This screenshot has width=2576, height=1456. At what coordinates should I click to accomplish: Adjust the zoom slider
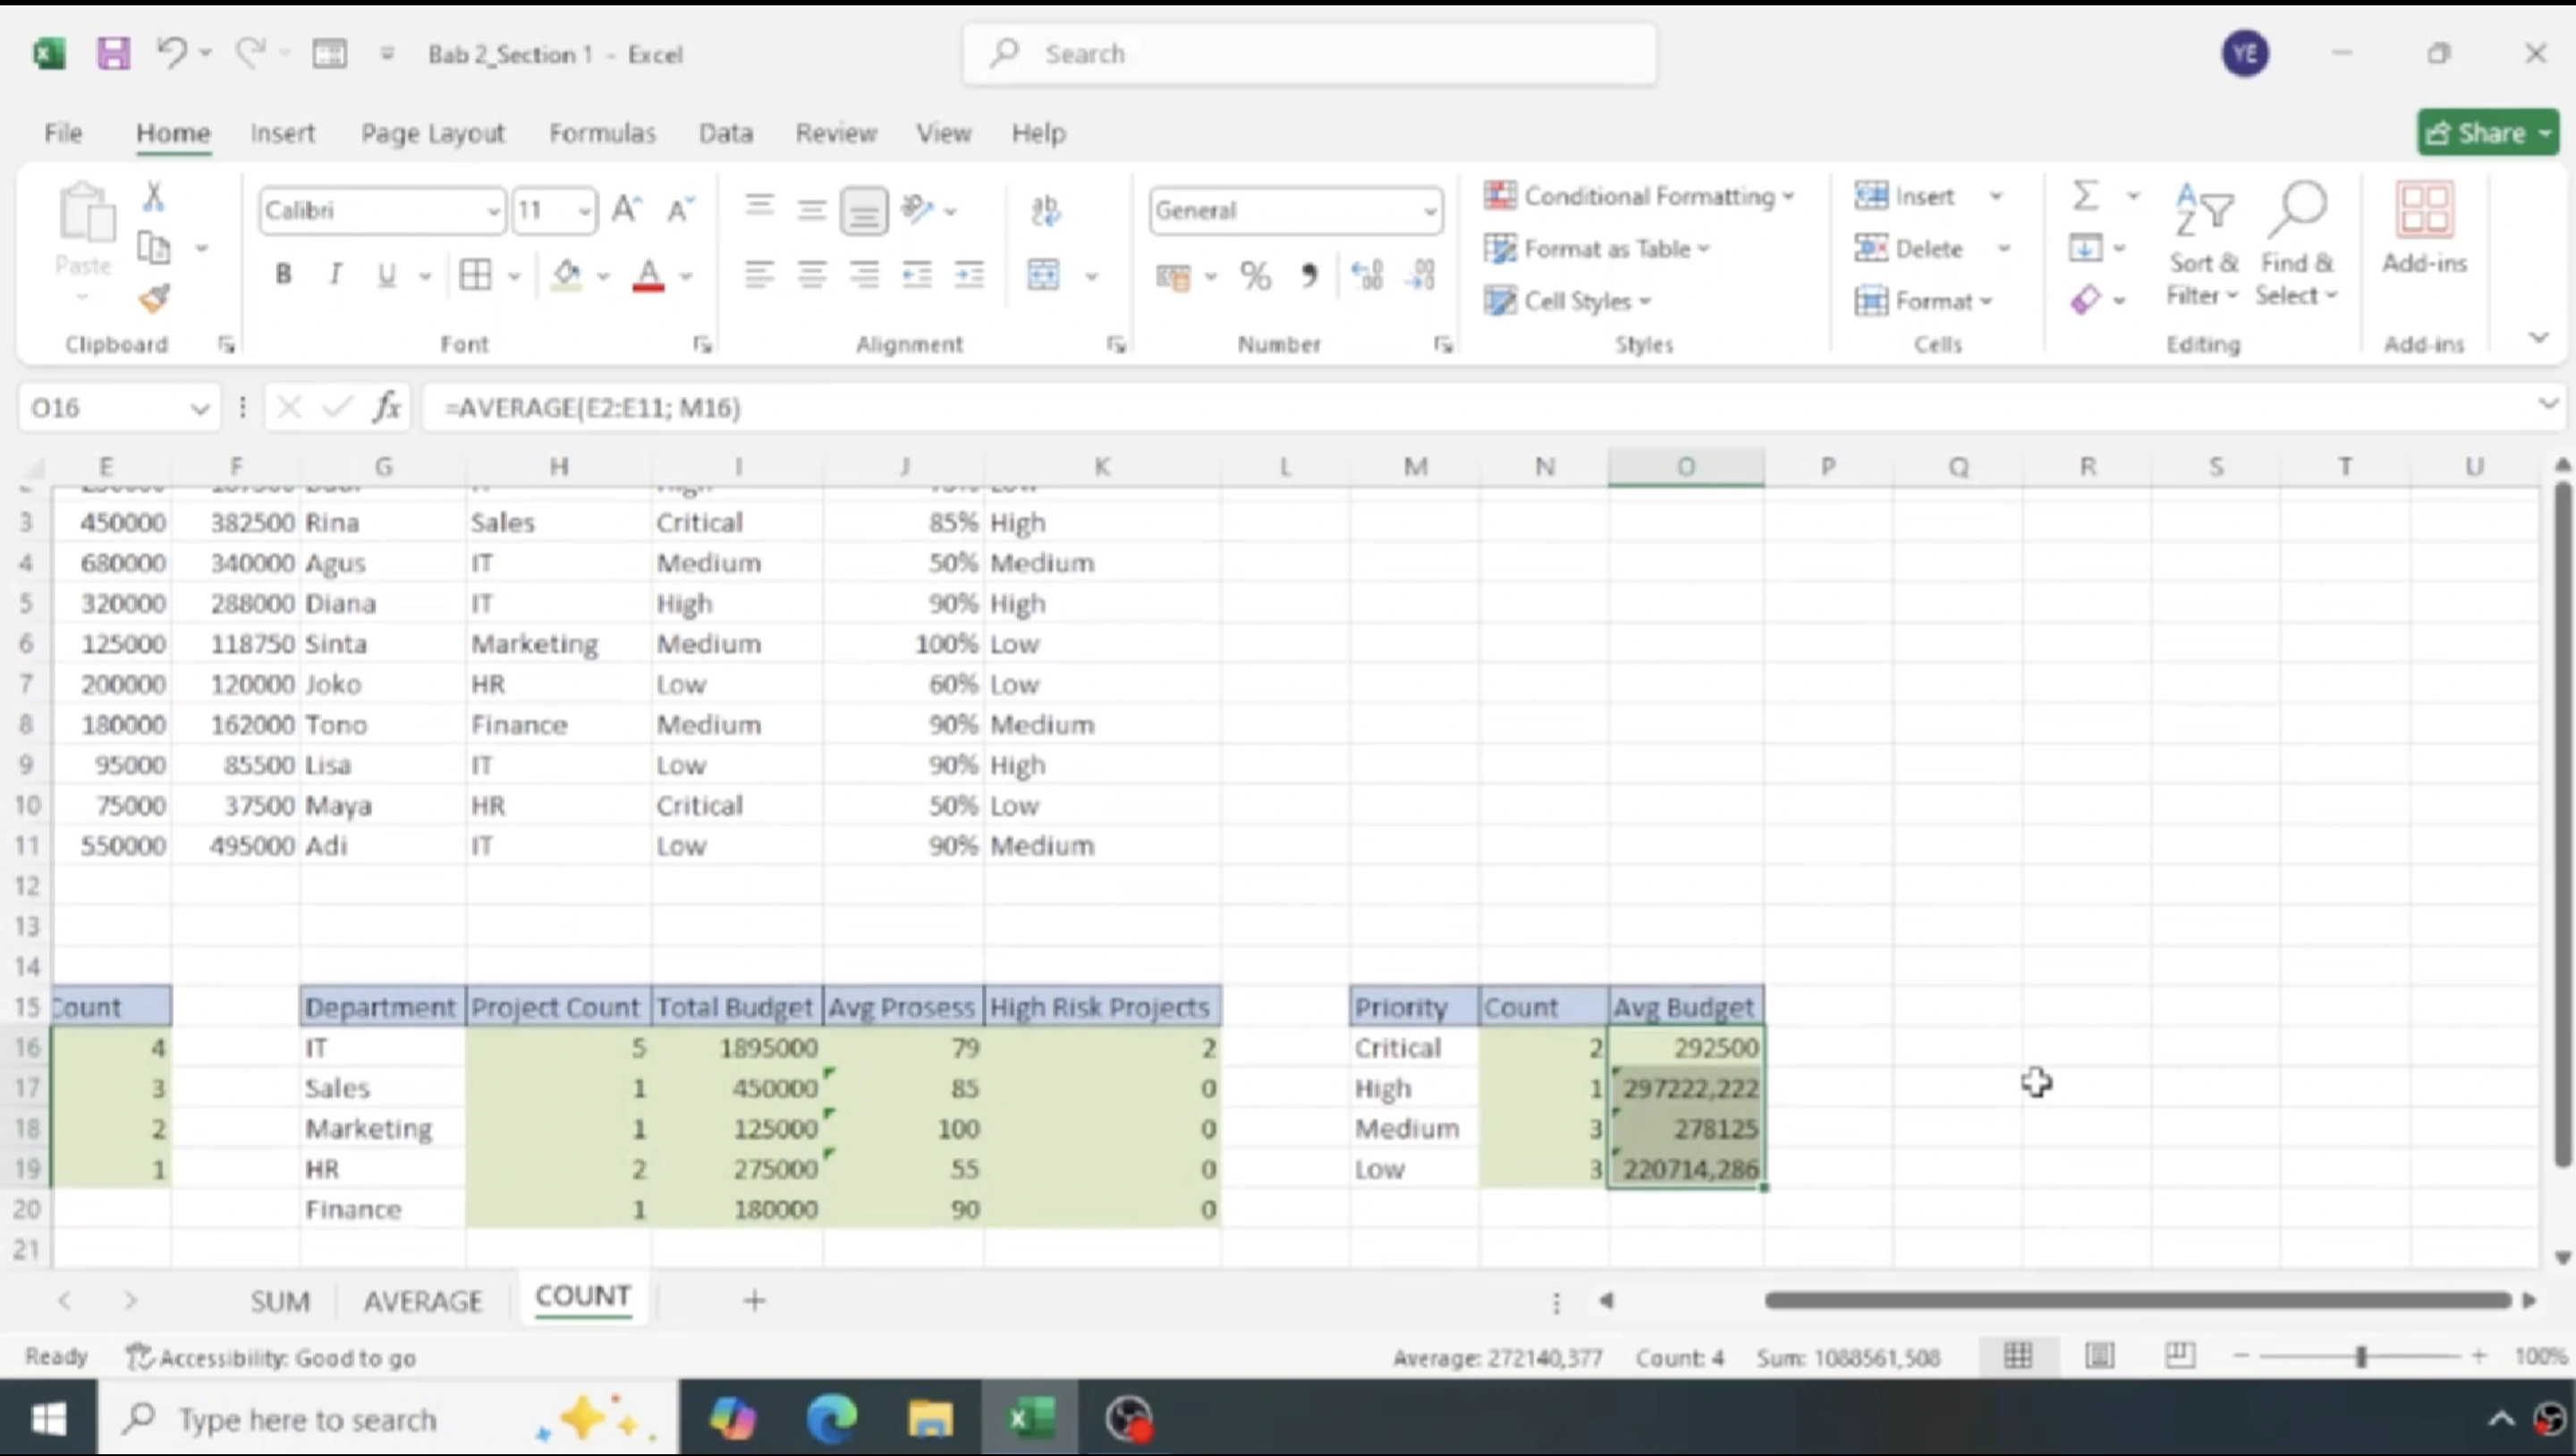tap(2362, 1356)
